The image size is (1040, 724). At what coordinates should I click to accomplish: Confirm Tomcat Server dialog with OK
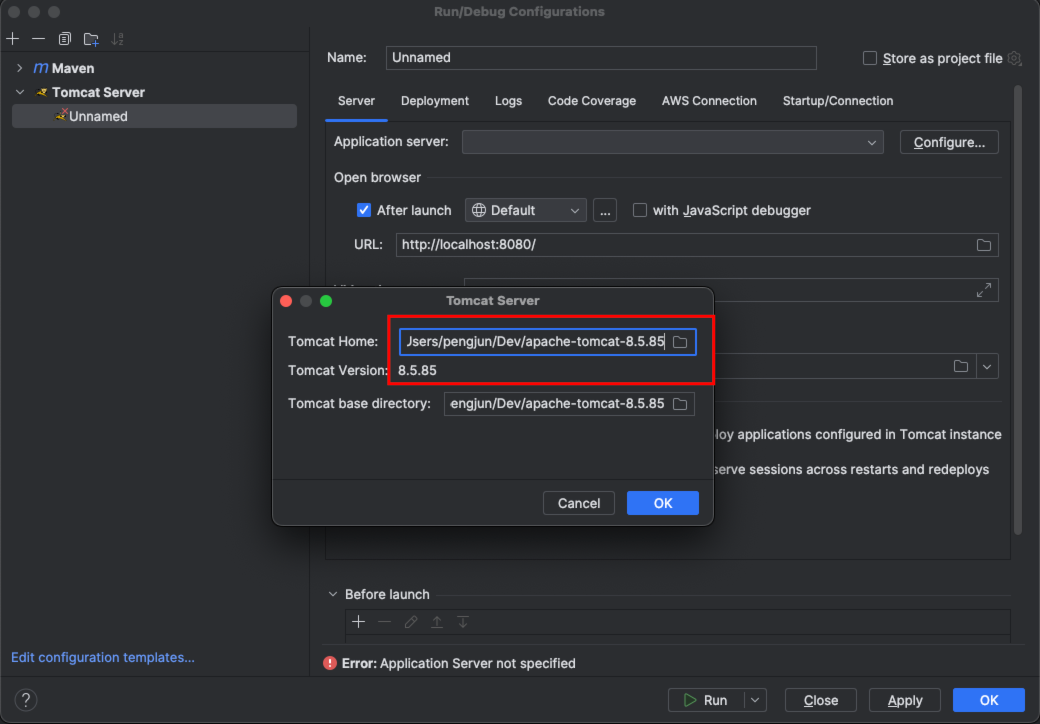point(663,503)
